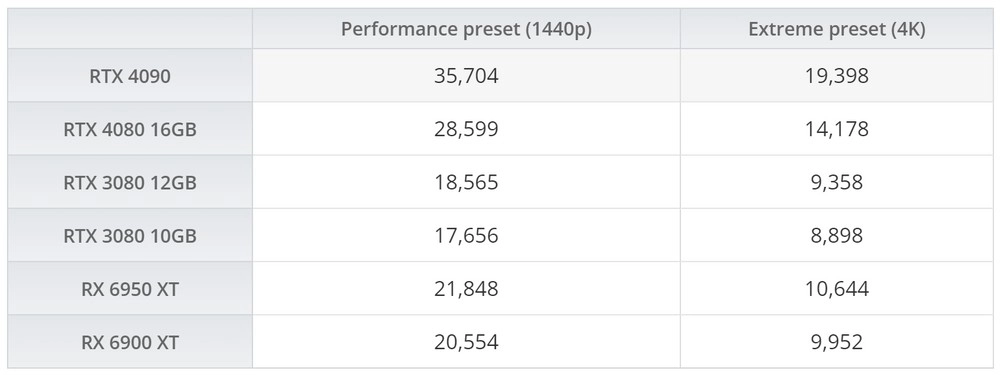Select the RTX 3080 10GB row label
This screenshot has width=1000, height=375.
130,235
